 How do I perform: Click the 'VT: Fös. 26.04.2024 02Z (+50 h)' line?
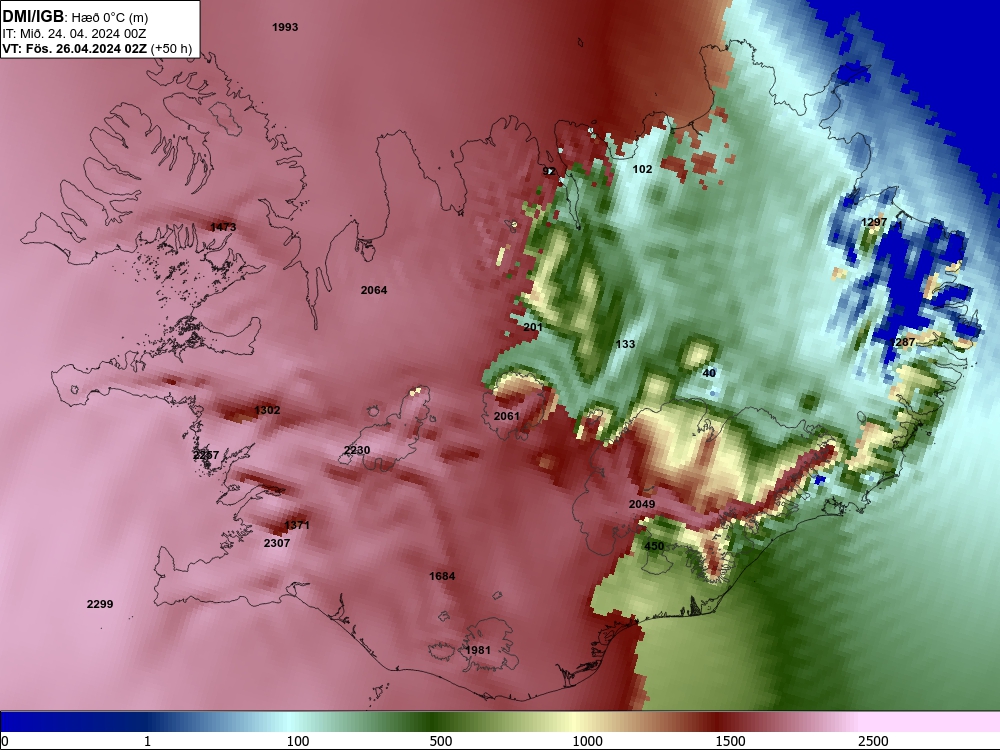pos(97,48)
